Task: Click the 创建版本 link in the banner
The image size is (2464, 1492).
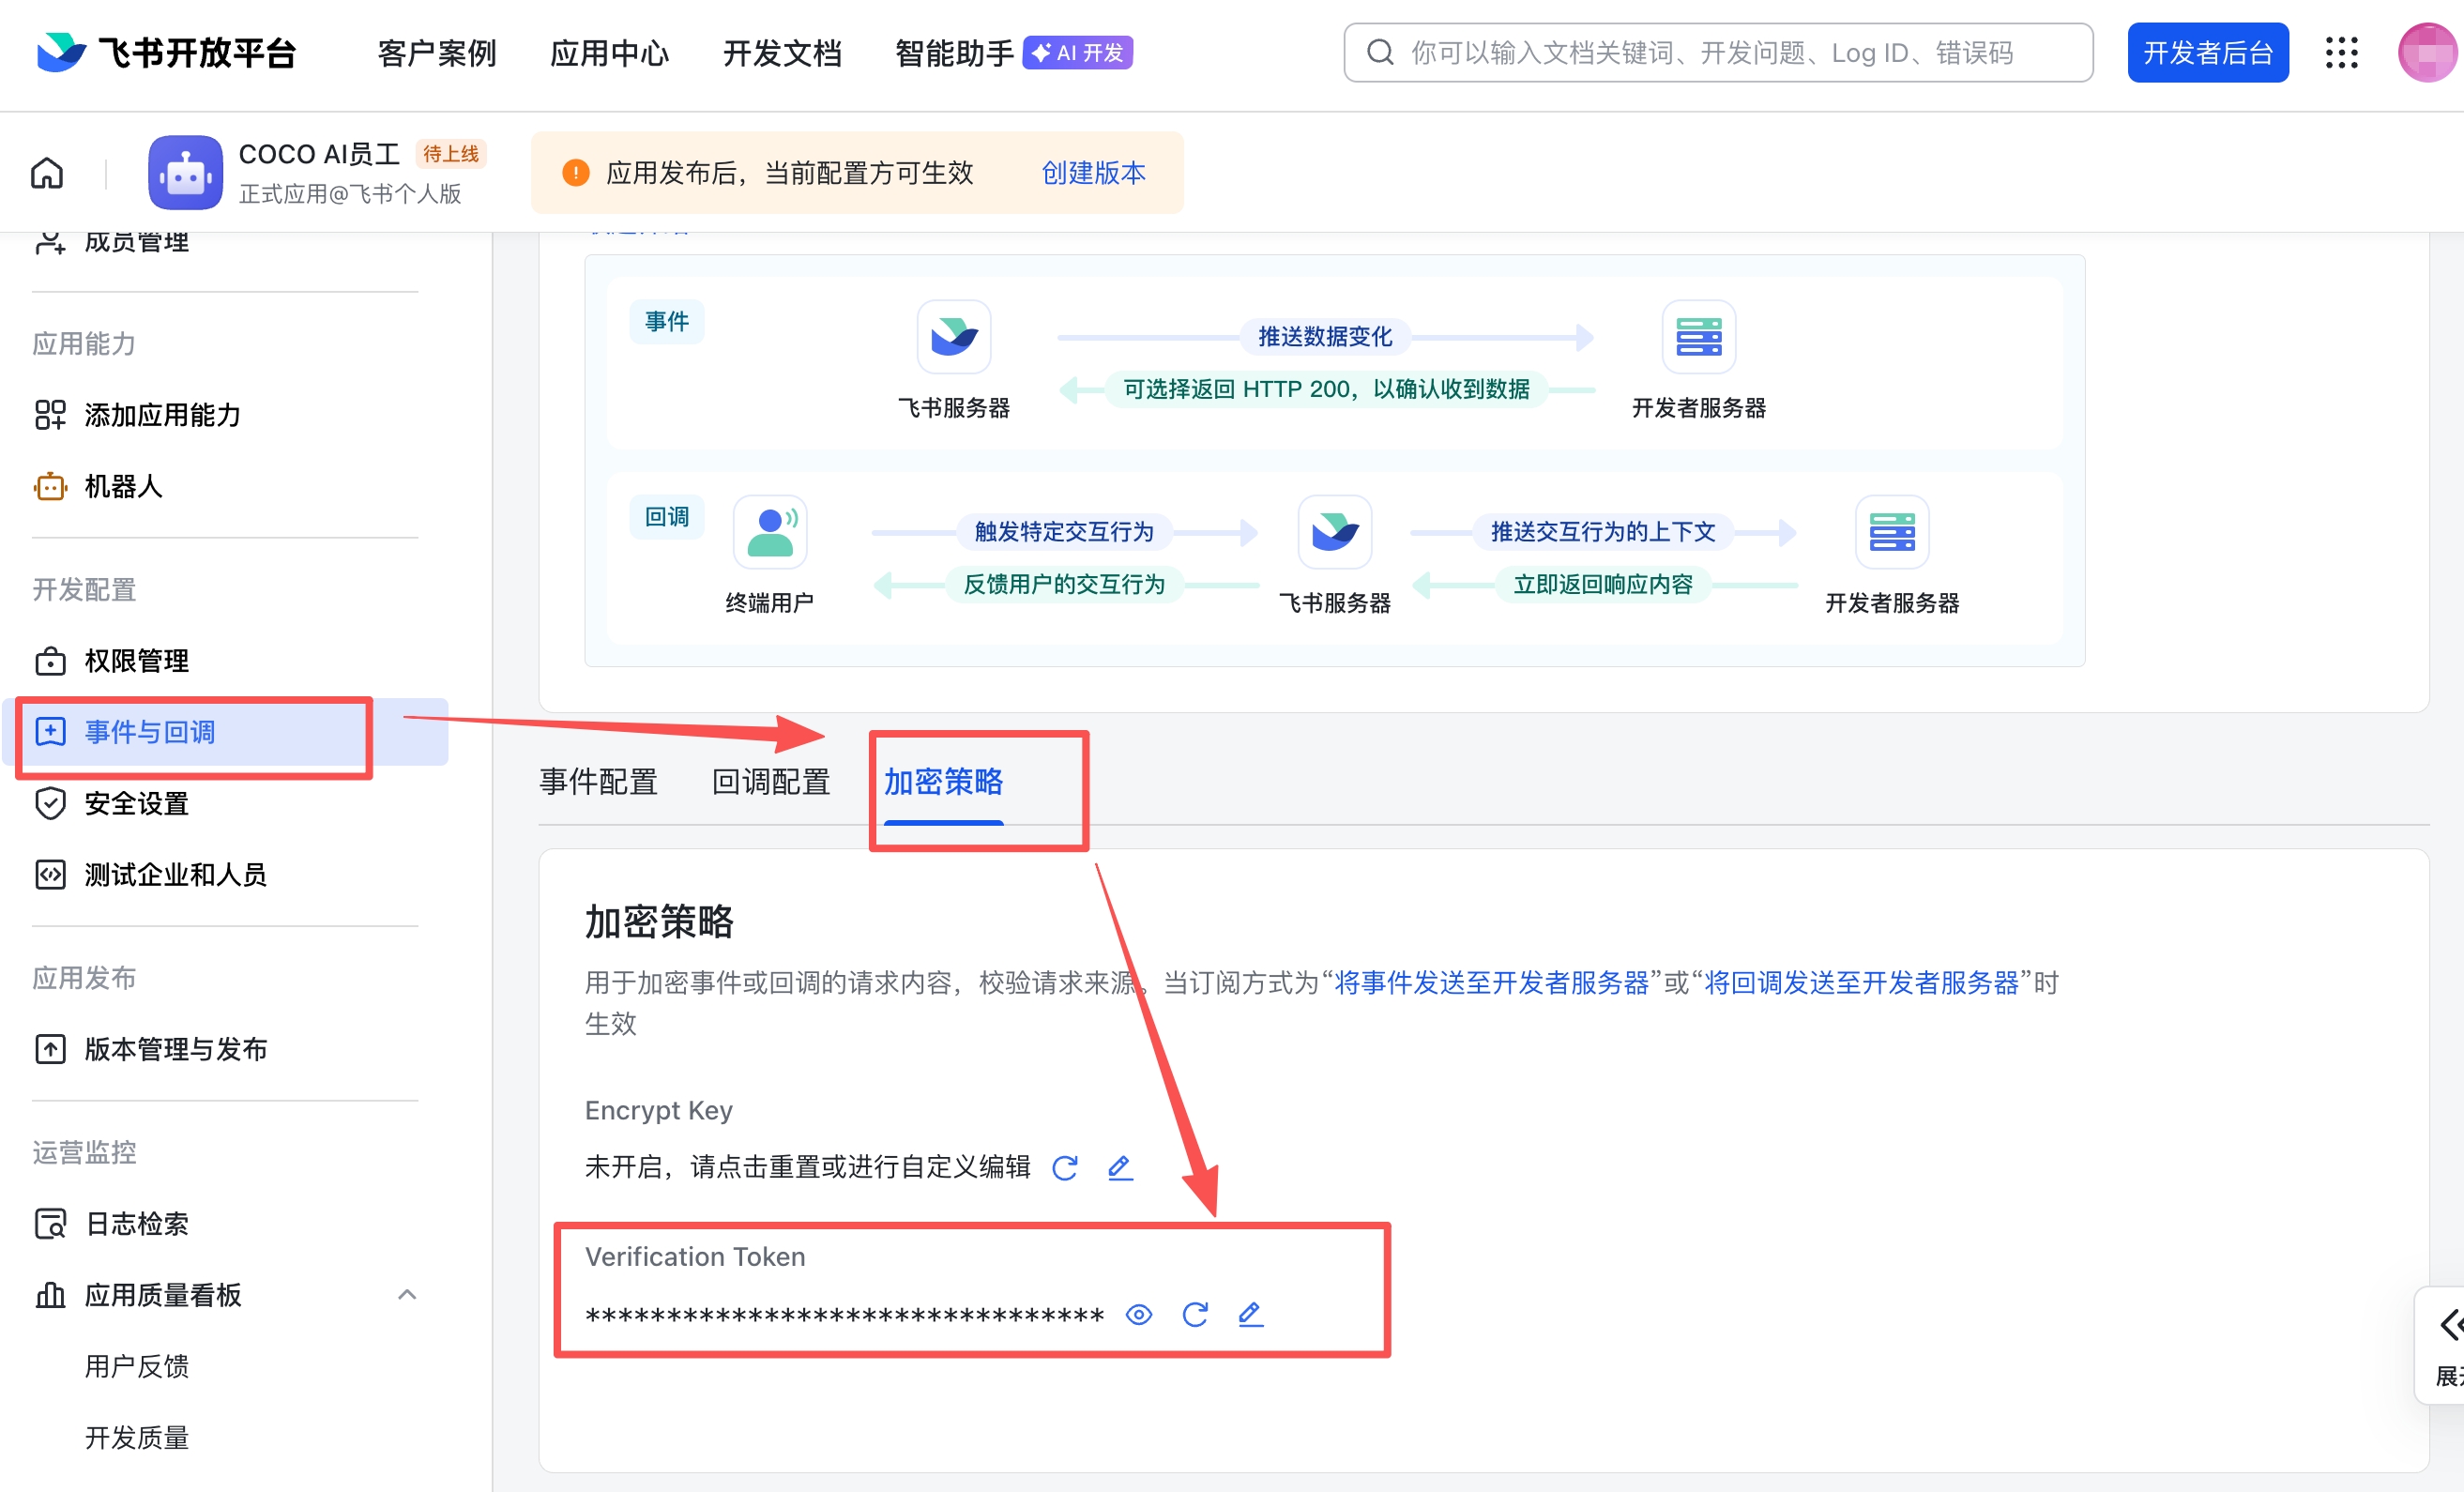Action: pyautogui.click(x=1093, y=172)
